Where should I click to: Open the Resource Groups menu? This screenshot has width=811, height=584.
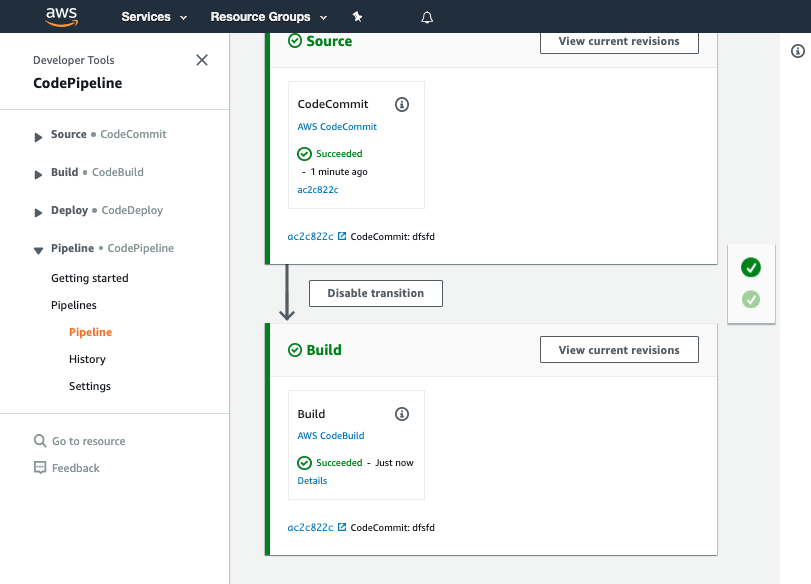click(268, 17)
